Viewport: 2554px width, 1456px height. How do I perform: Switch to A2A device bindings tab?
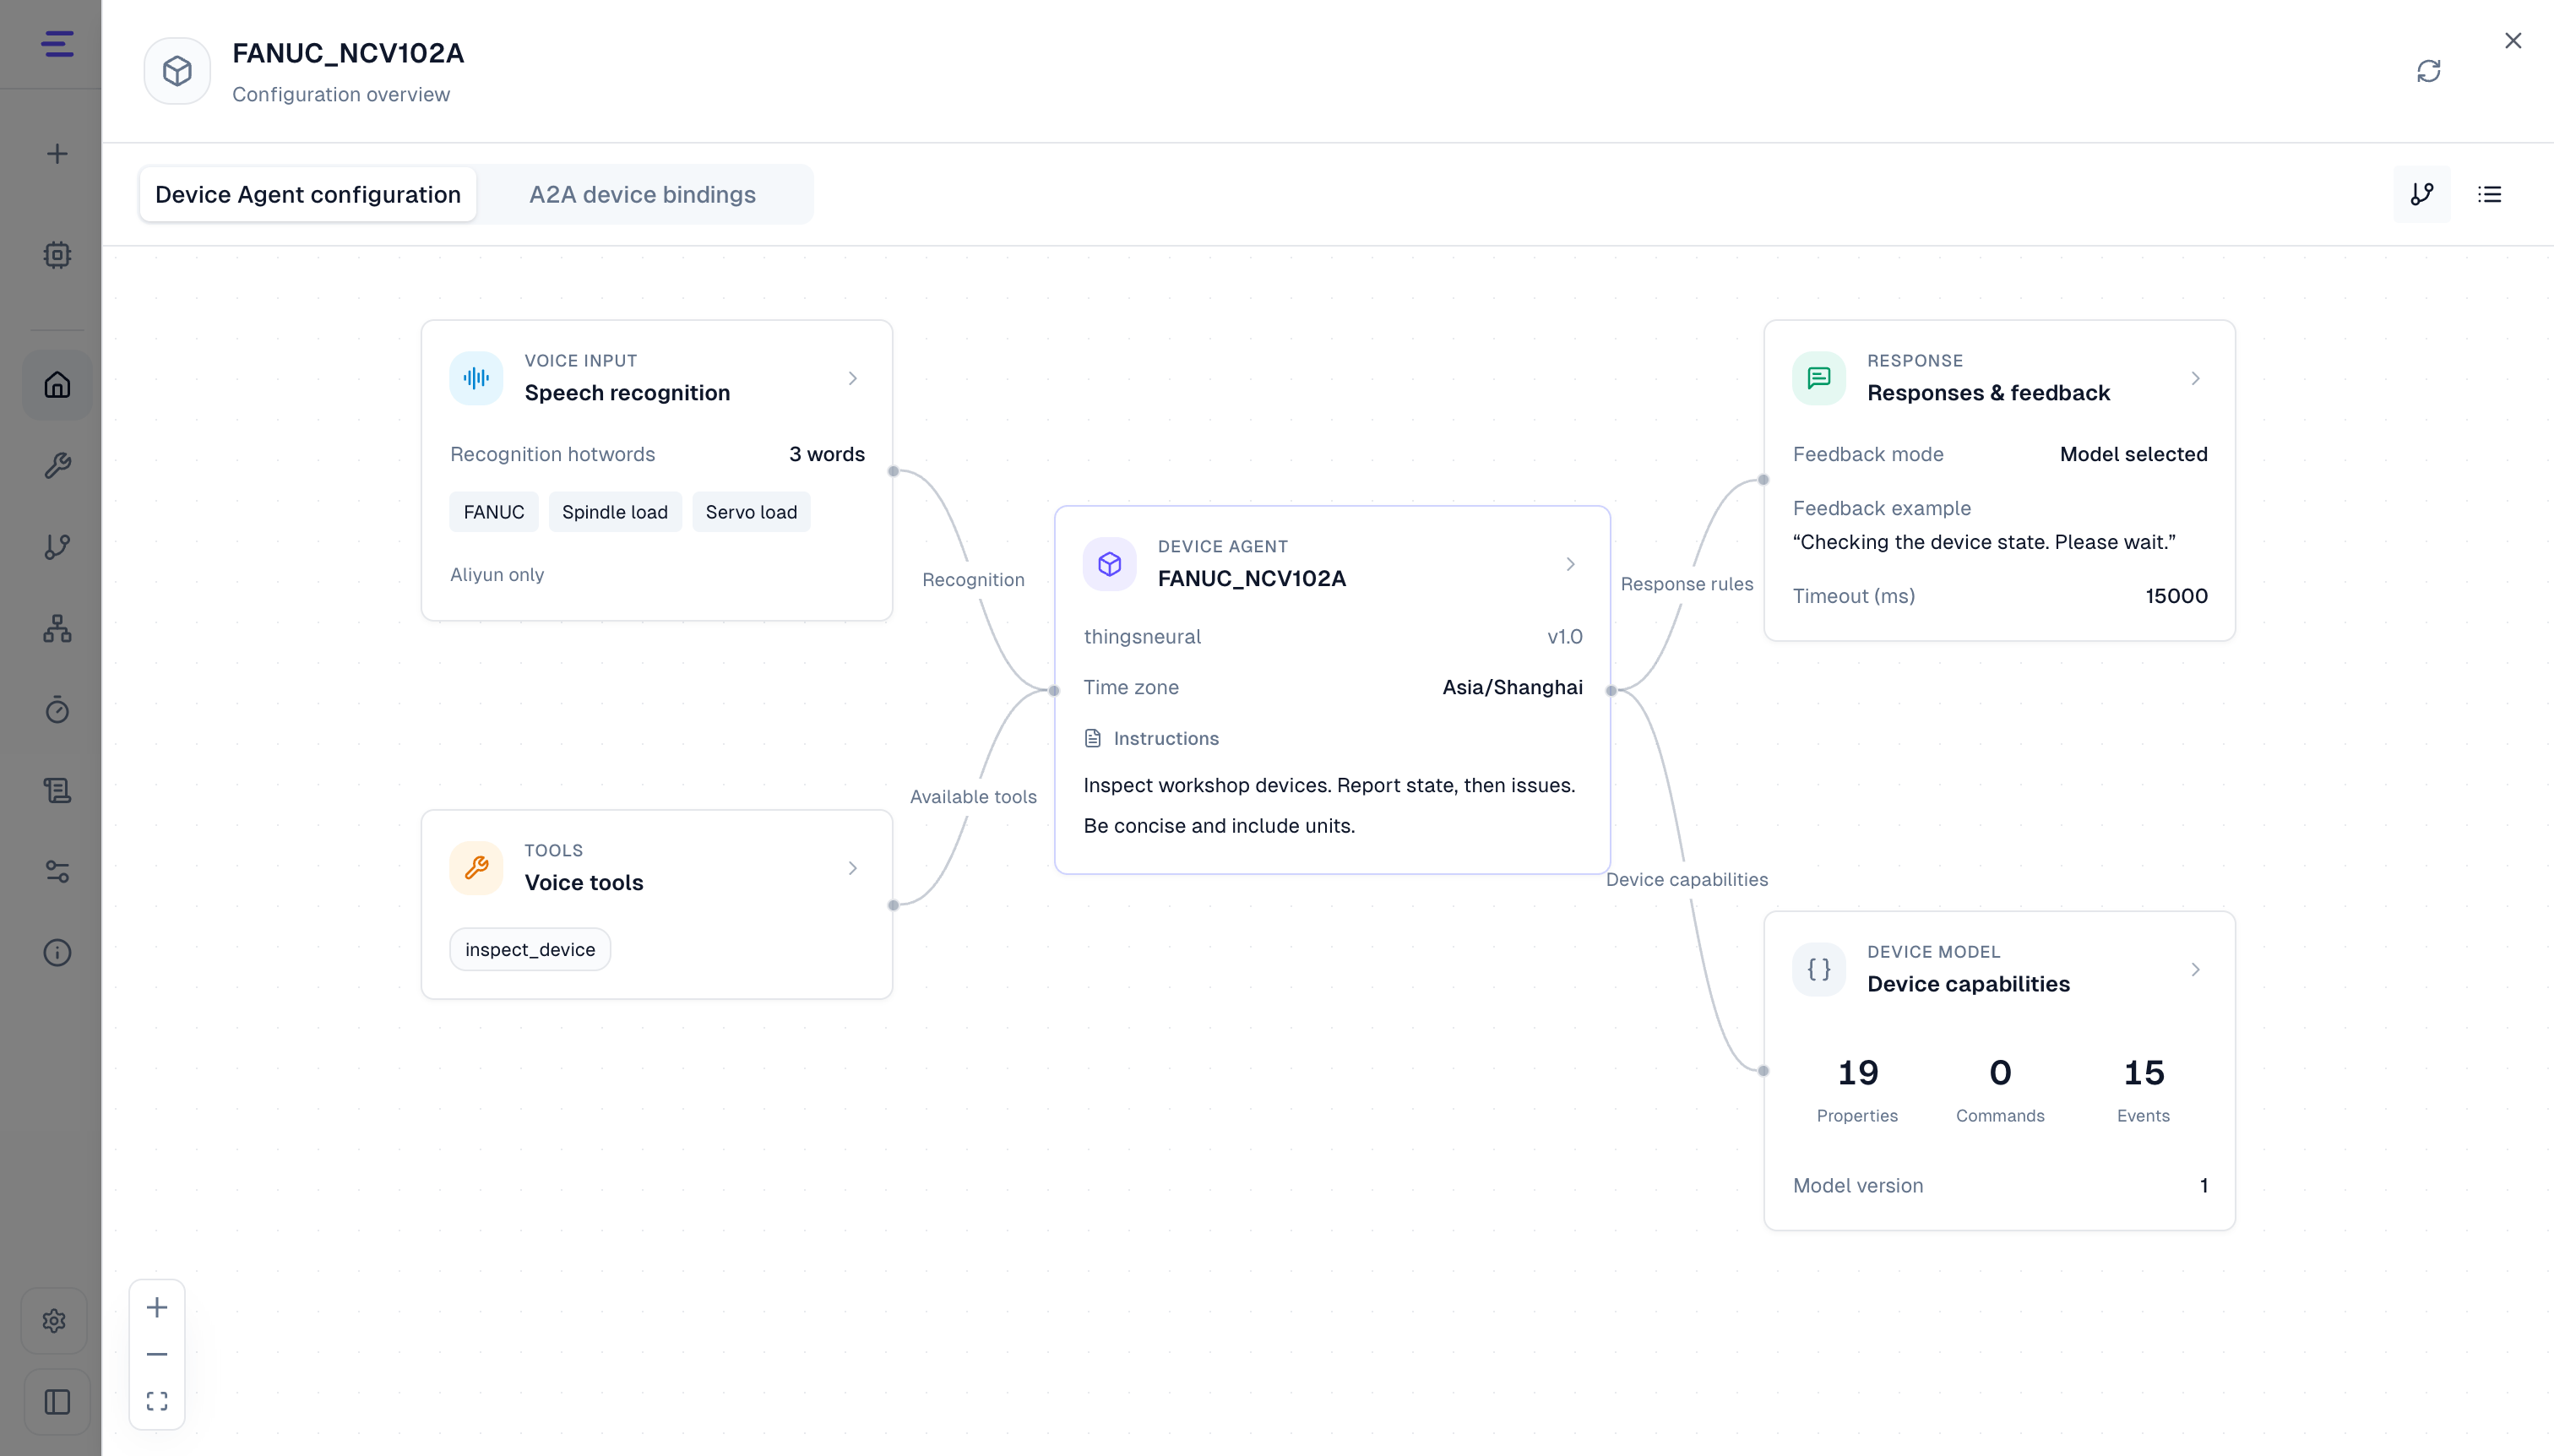coord(642,194)
